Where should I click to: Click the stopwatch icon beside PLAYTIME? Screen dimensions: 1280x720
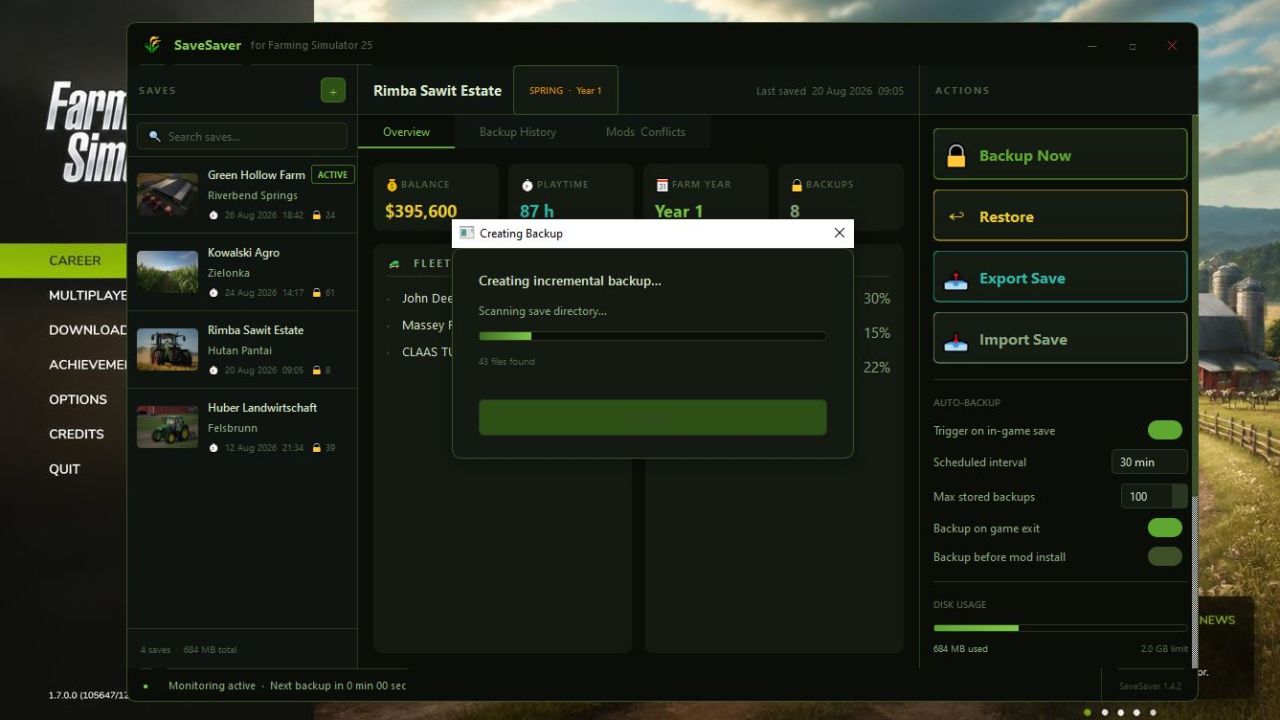tap(527, 185)
